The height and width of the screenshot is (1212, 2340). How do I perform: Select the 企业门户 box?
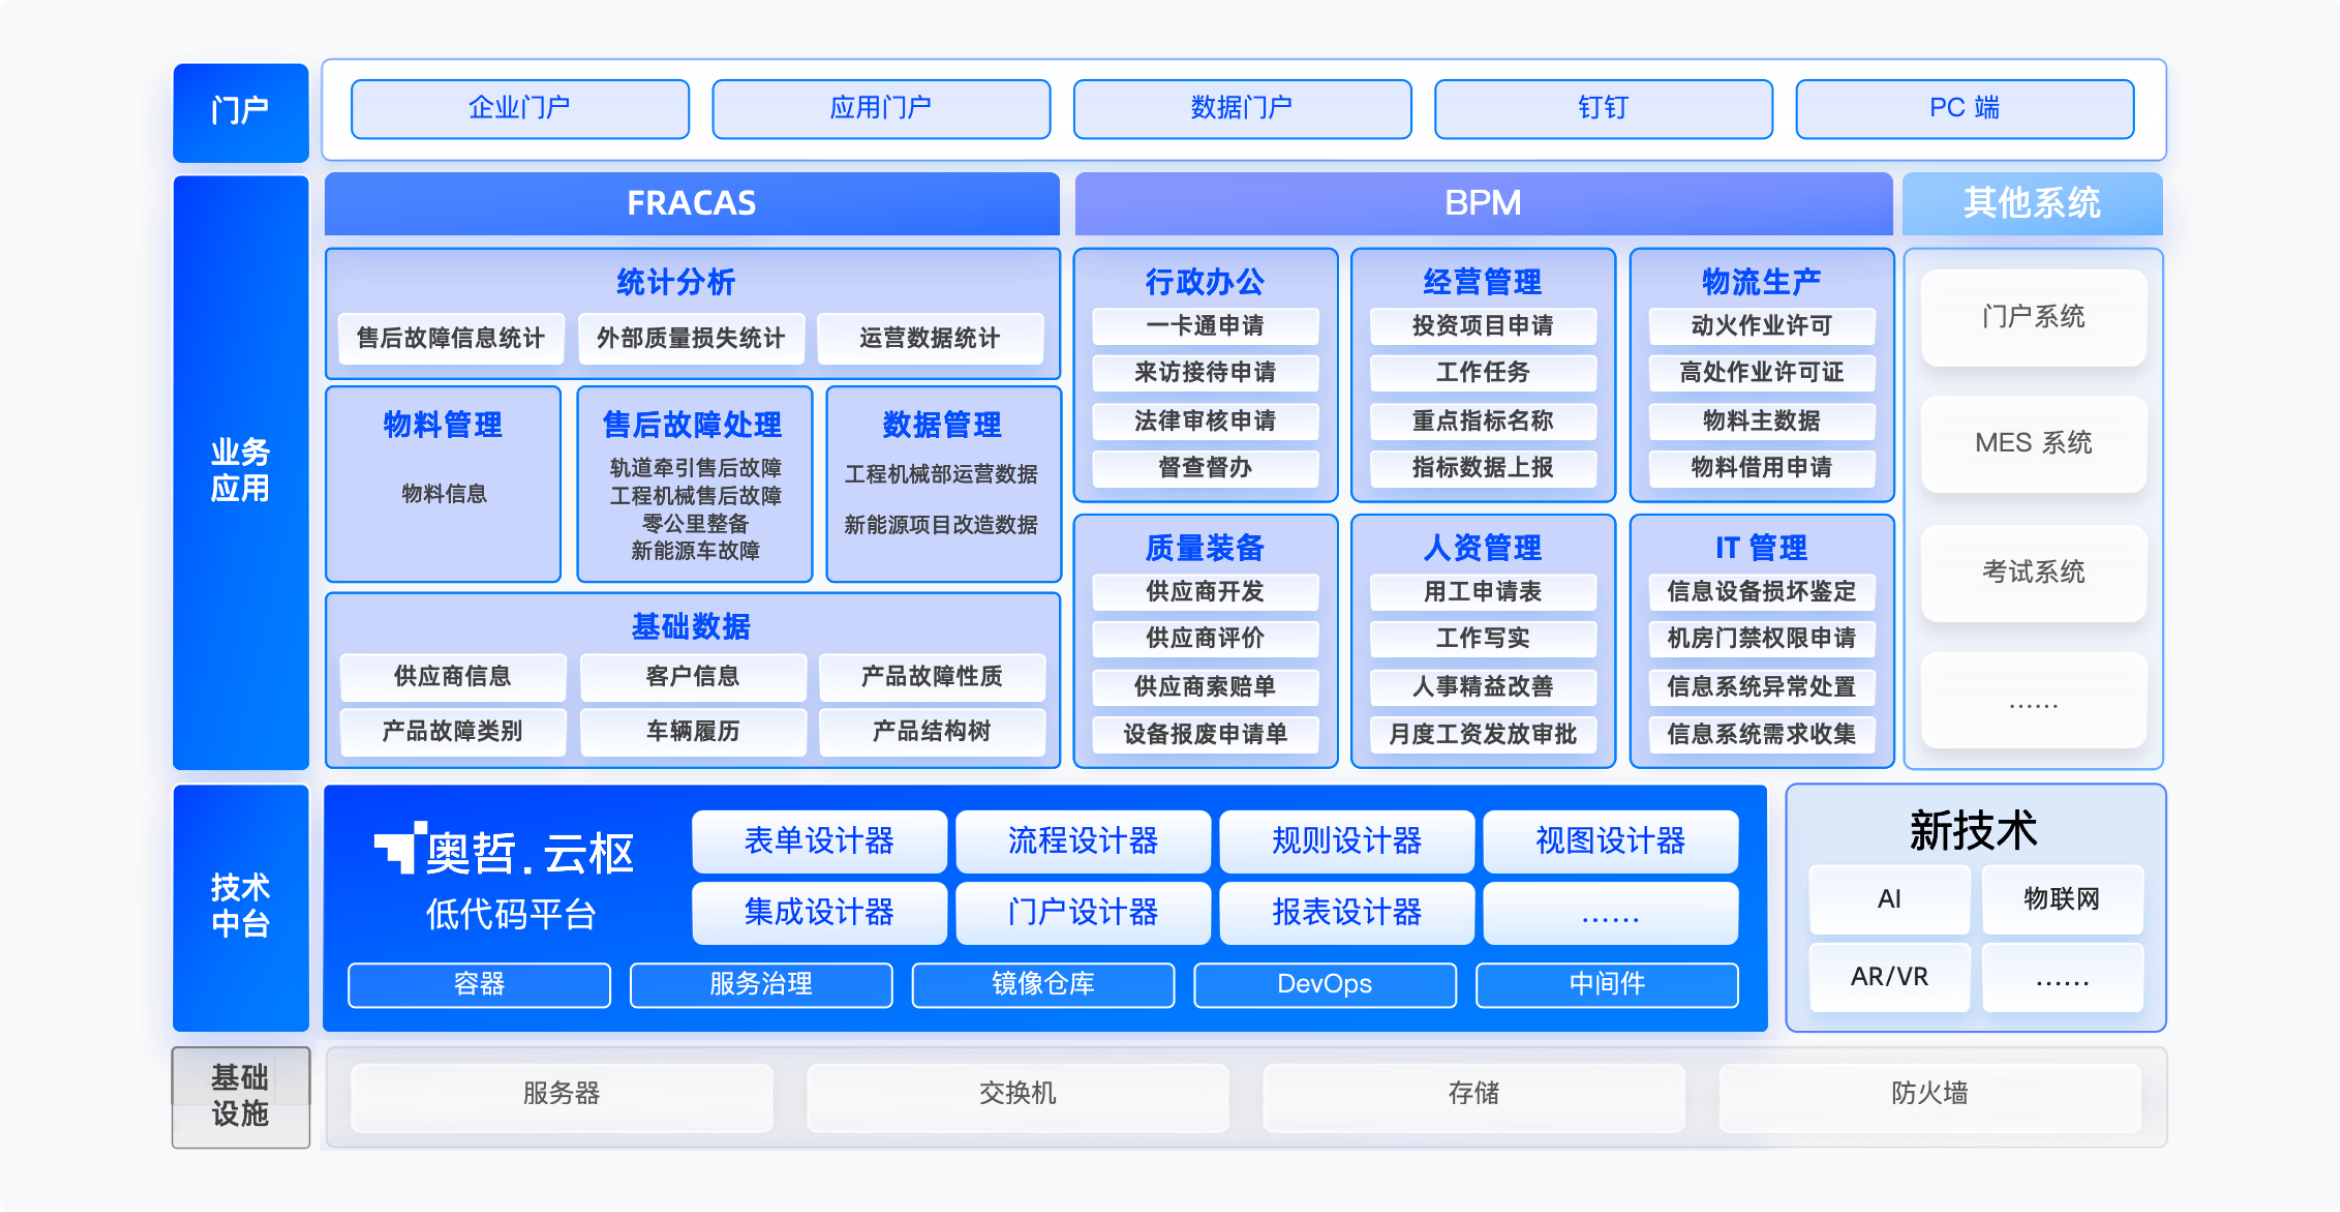[520, 108]
